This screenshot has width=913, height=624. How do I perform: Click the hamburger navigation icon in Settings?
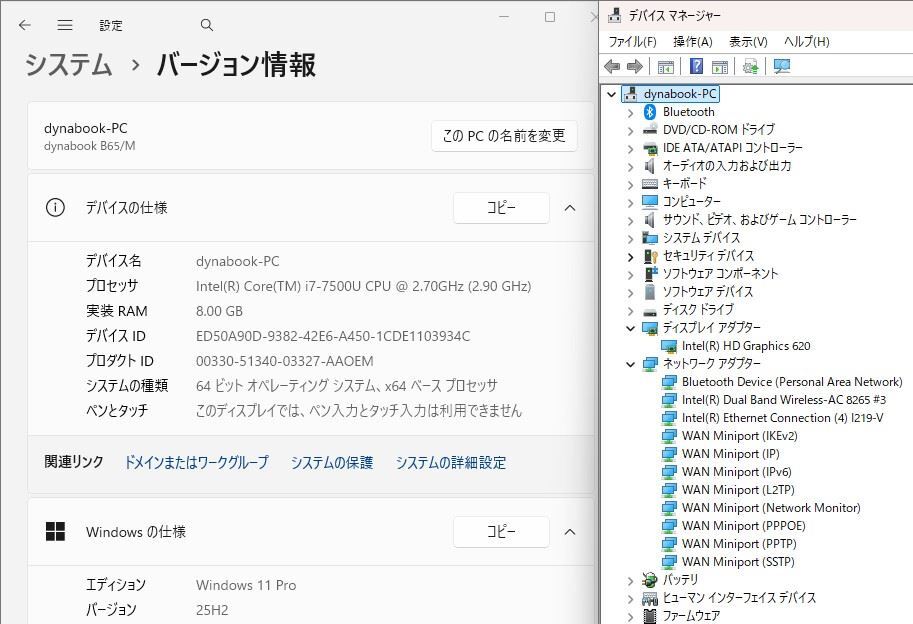[x=65, y=25]
